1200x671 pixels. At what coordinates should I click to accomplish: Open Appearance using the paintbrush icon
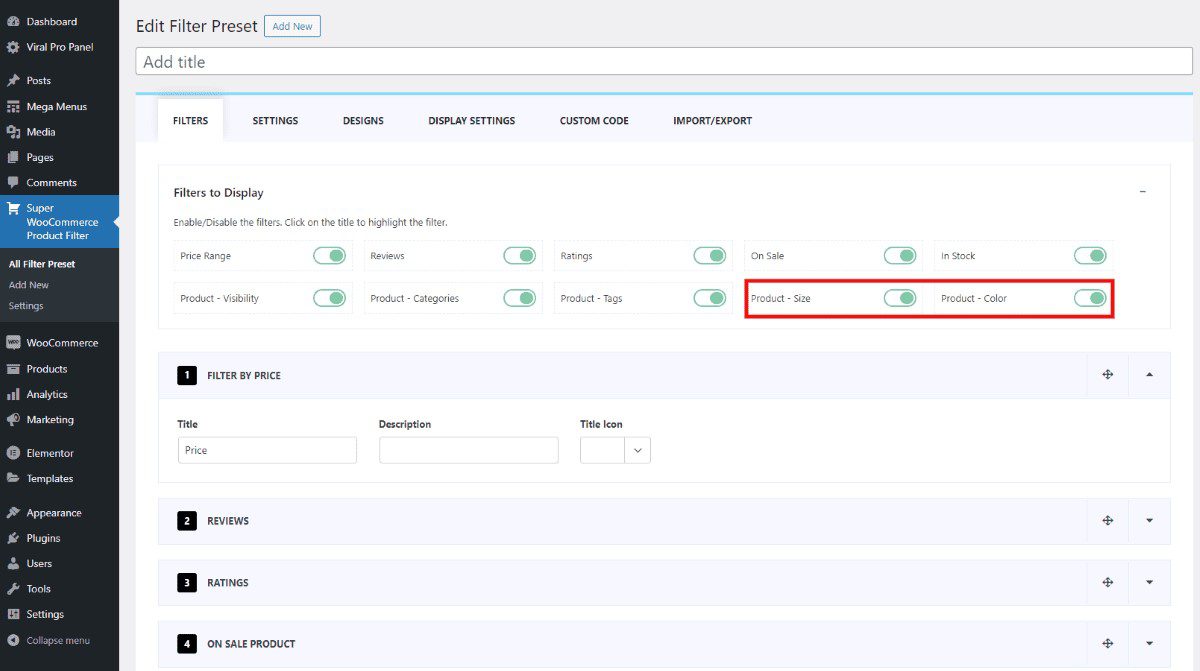(x=12, y=512)
